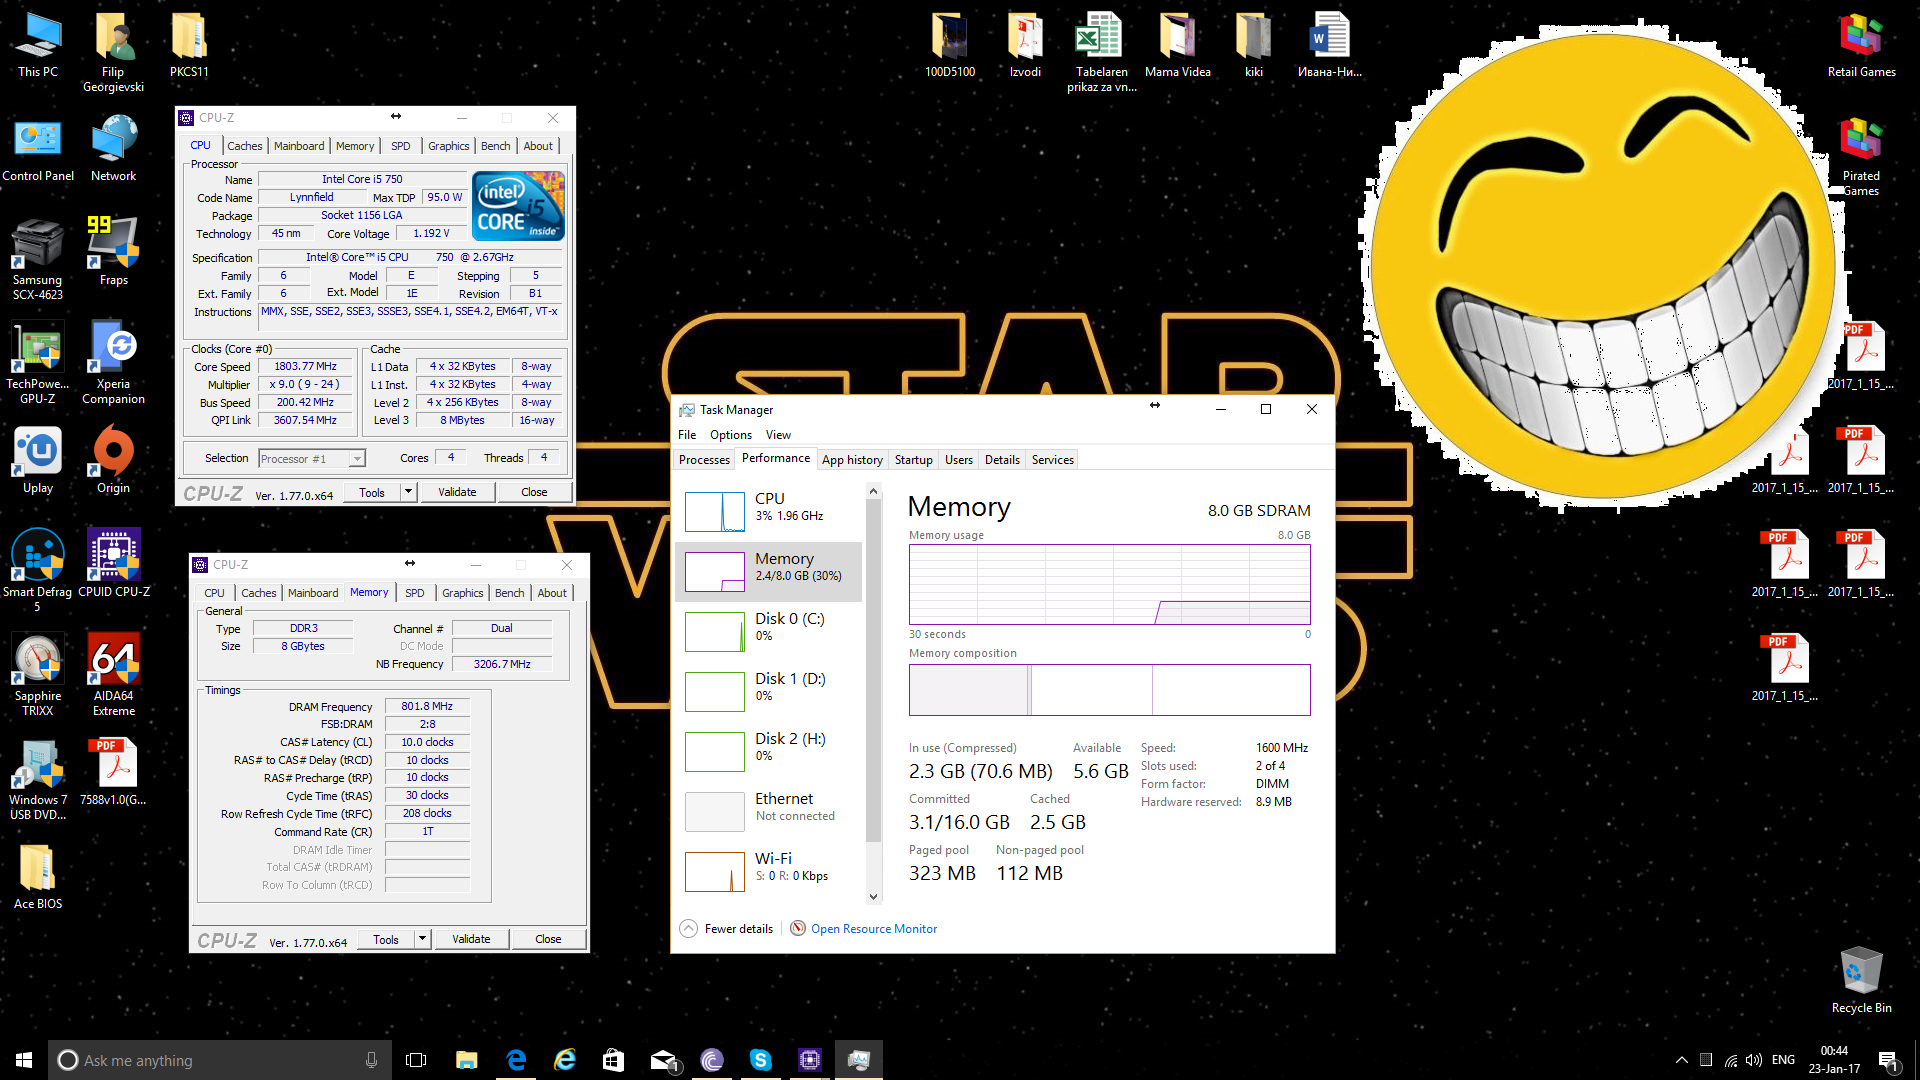Select Disk 0 (C:) performance entry
This screenshot has width=1920, height=1080.
[769, 631]
